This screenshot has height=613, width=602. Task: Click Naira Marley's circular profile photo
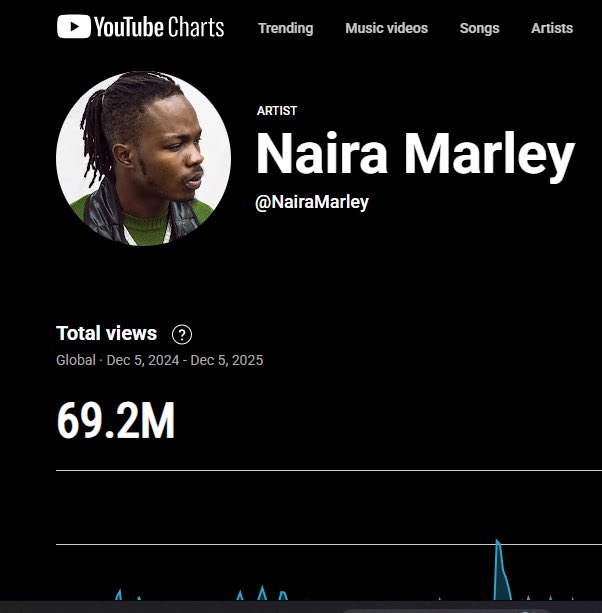pyautogui.click(x=143, y=158)
